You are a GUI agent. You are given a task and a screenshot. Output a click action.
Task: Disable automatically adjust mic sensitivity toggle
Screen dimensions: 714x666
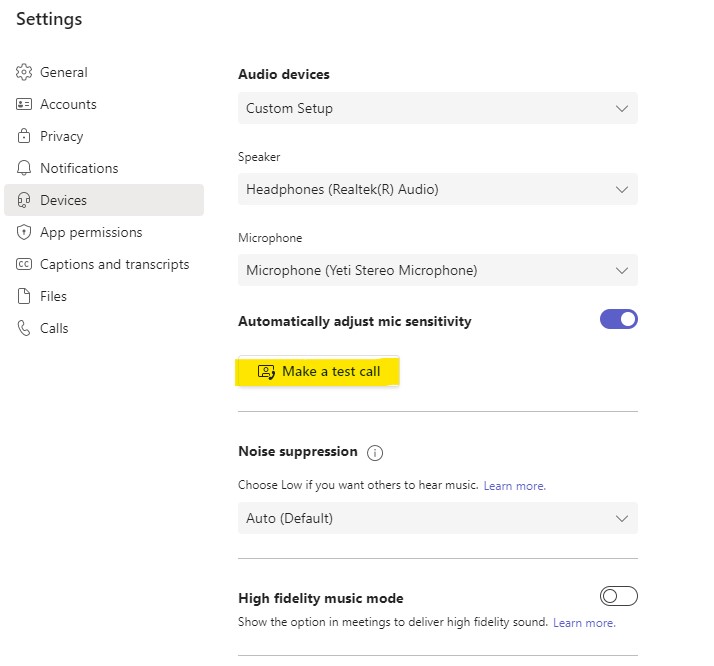pos(618,319)
